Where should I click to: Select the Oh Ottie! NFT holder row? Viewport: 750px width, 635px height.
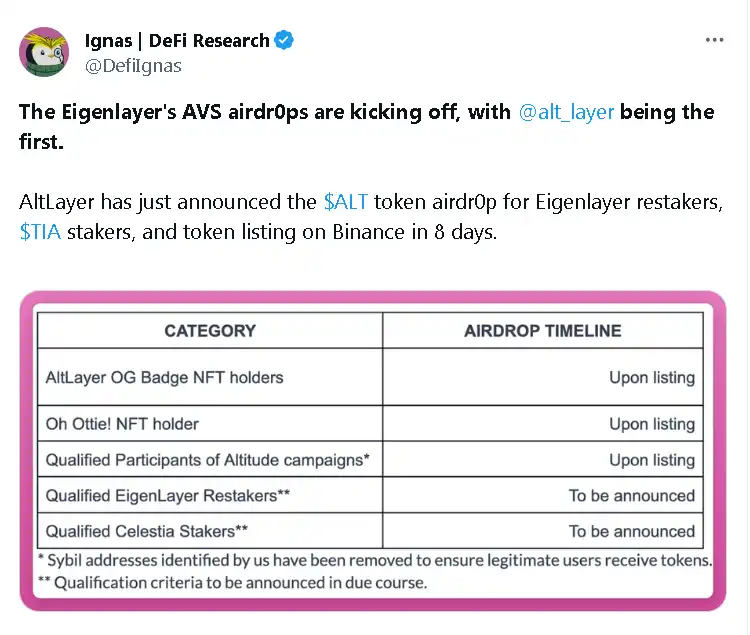122,424
